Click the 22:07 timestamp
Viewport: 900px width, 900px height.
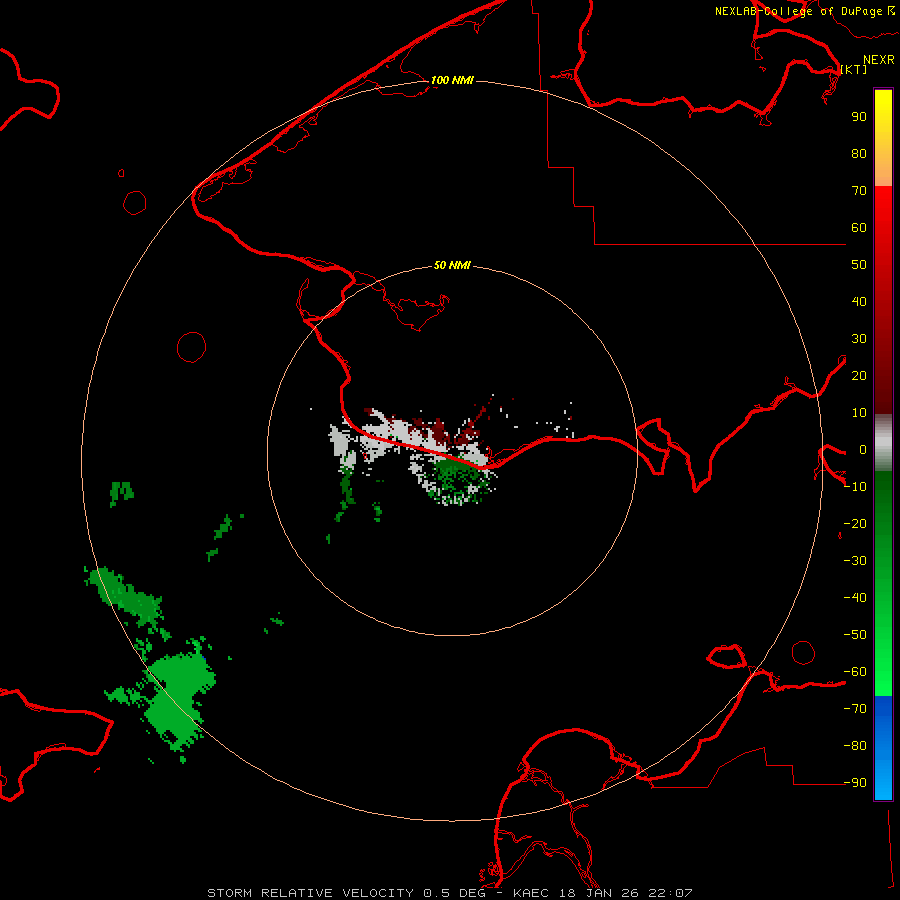671,893
